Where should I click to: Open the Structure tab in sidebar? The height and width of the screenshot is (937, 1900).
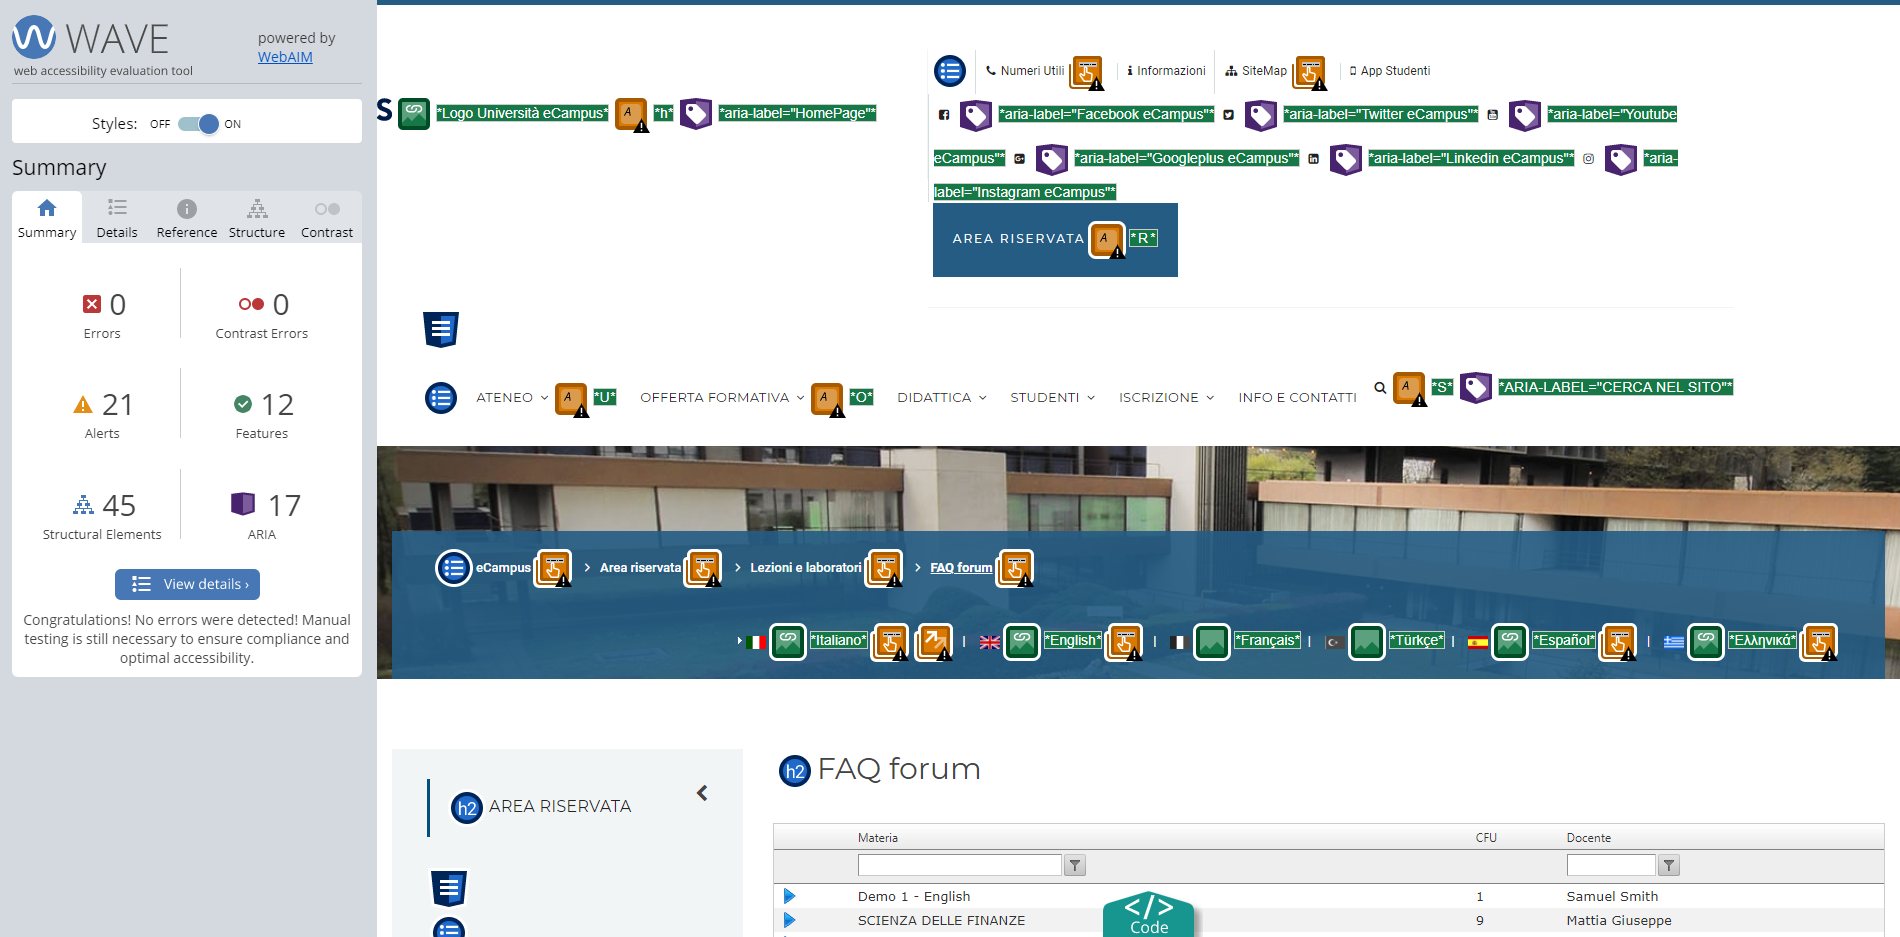[x=256, y=218]
